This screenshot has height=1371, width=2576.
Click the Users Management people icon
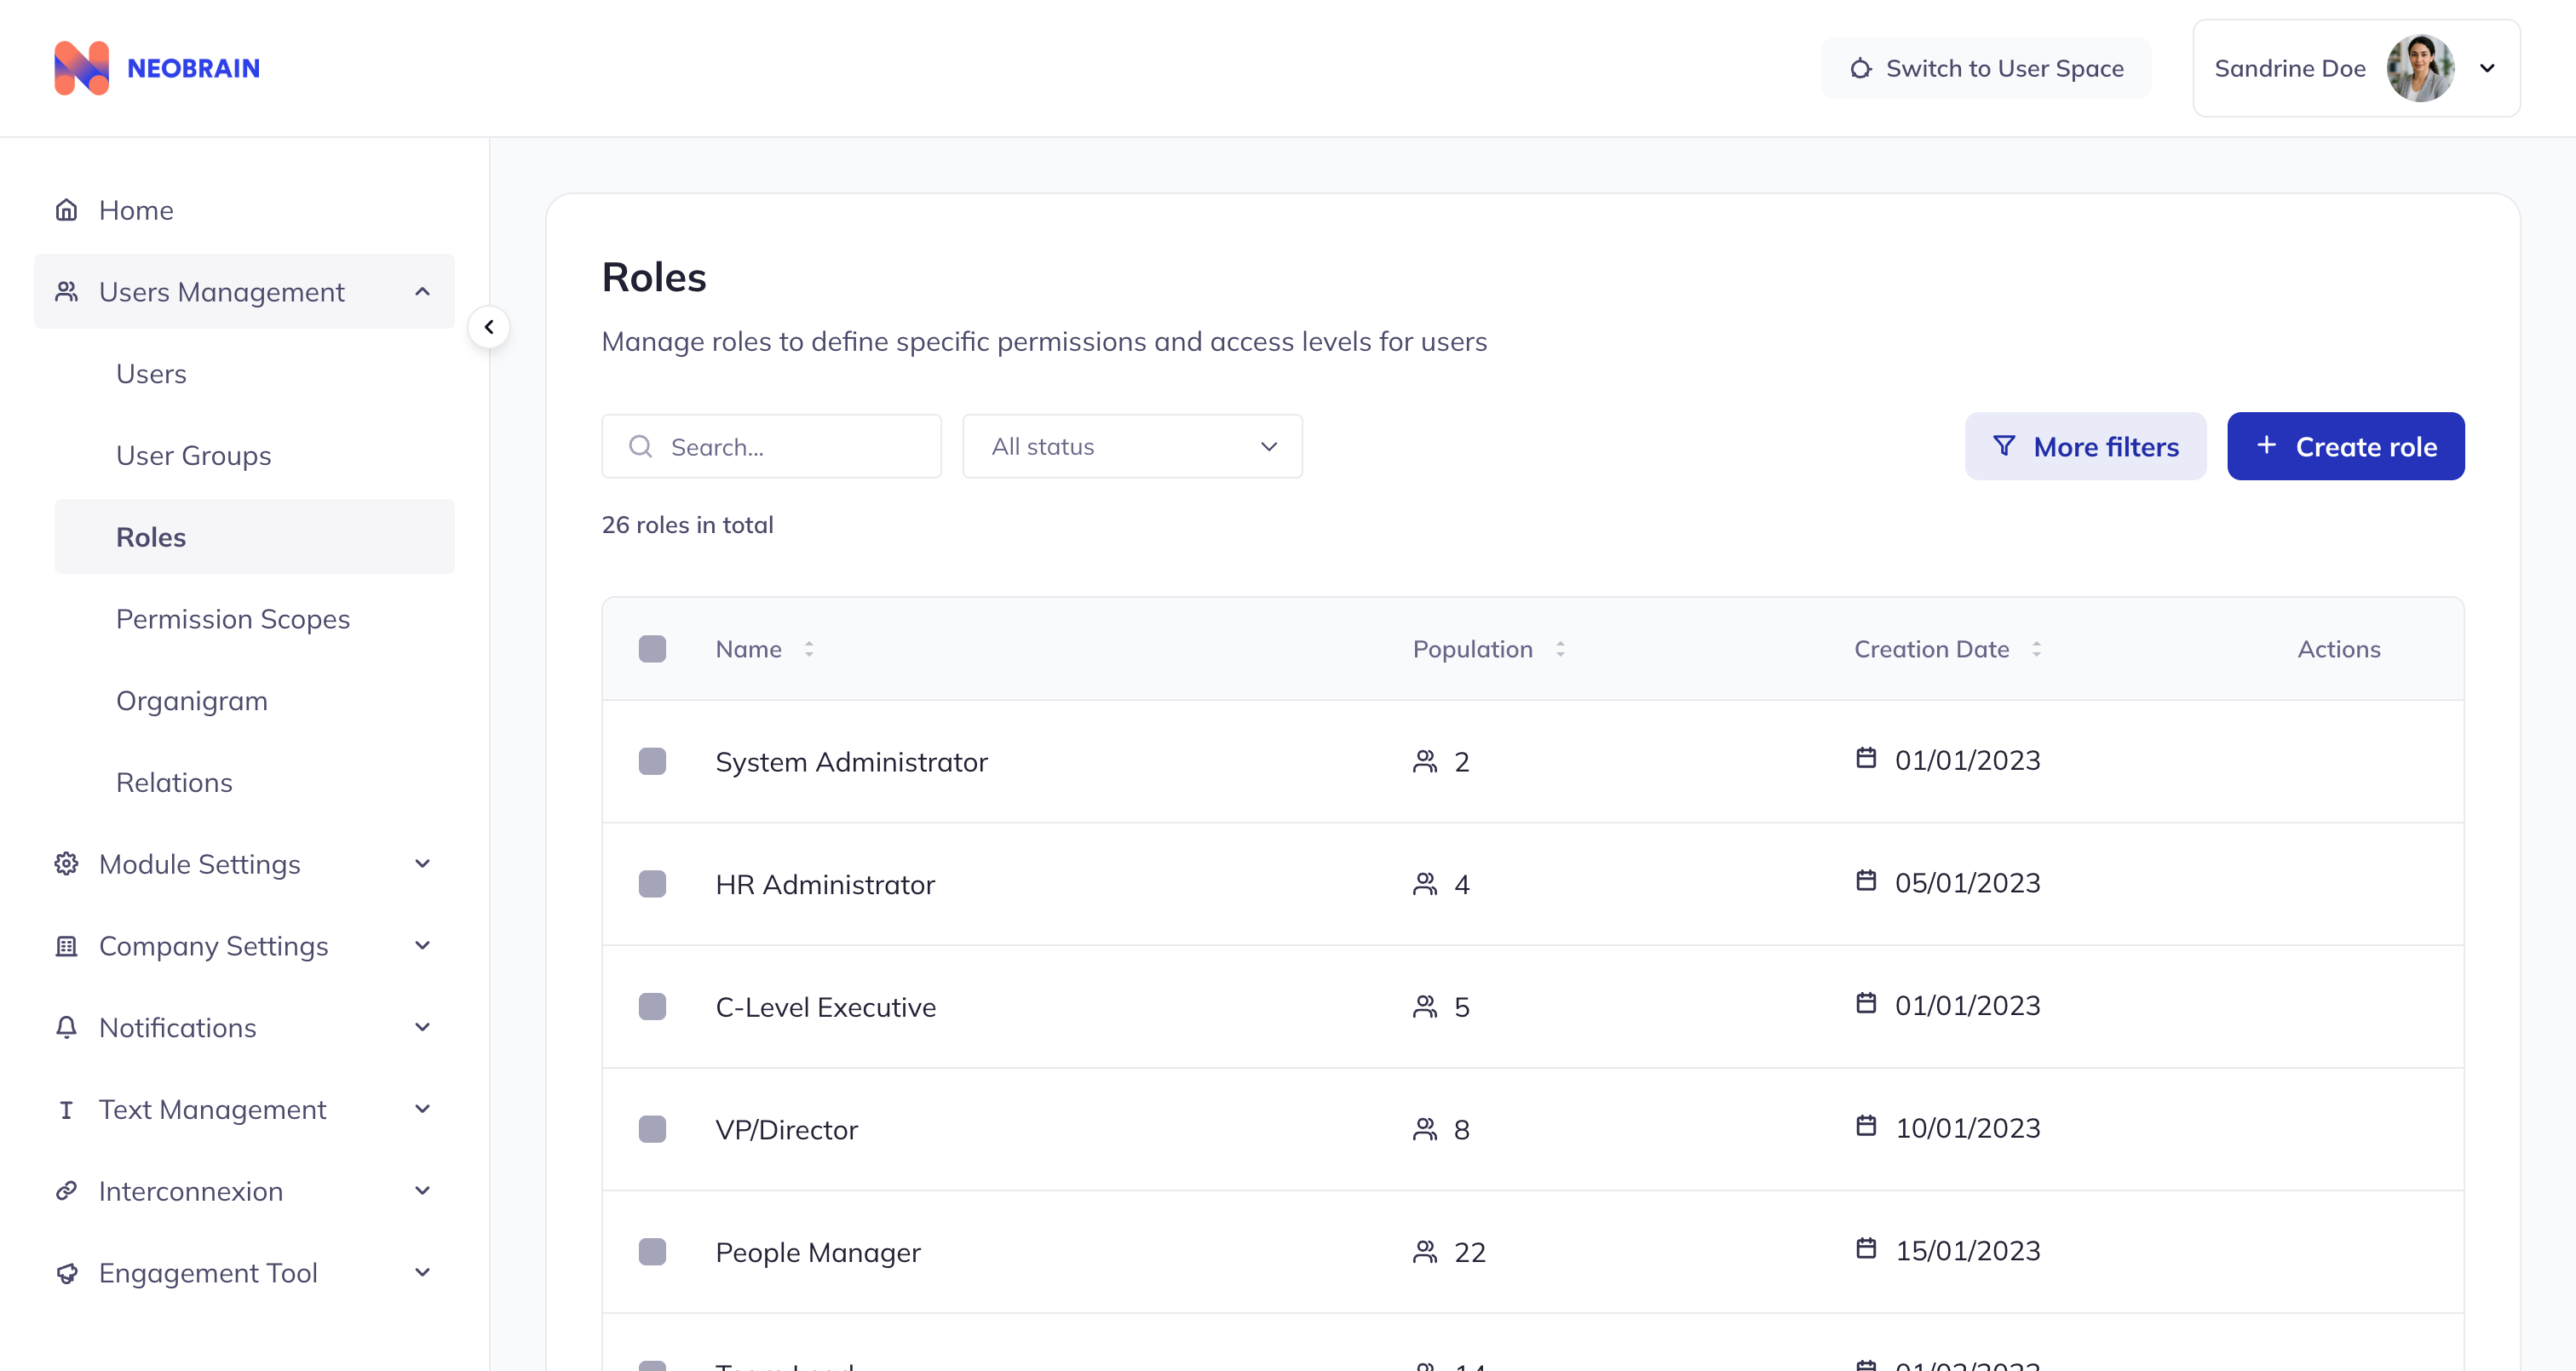coord(66,291)
